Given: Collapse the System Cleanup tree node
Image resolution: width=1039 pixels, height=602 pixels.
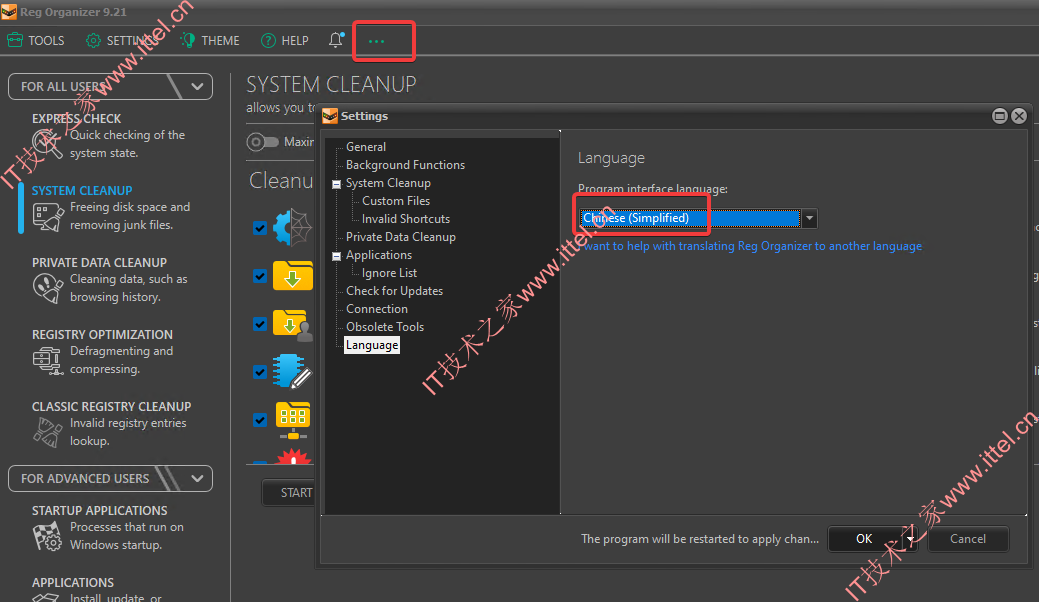Looking at the screenshot, I should pyautogui.click(x=337, y=184).
